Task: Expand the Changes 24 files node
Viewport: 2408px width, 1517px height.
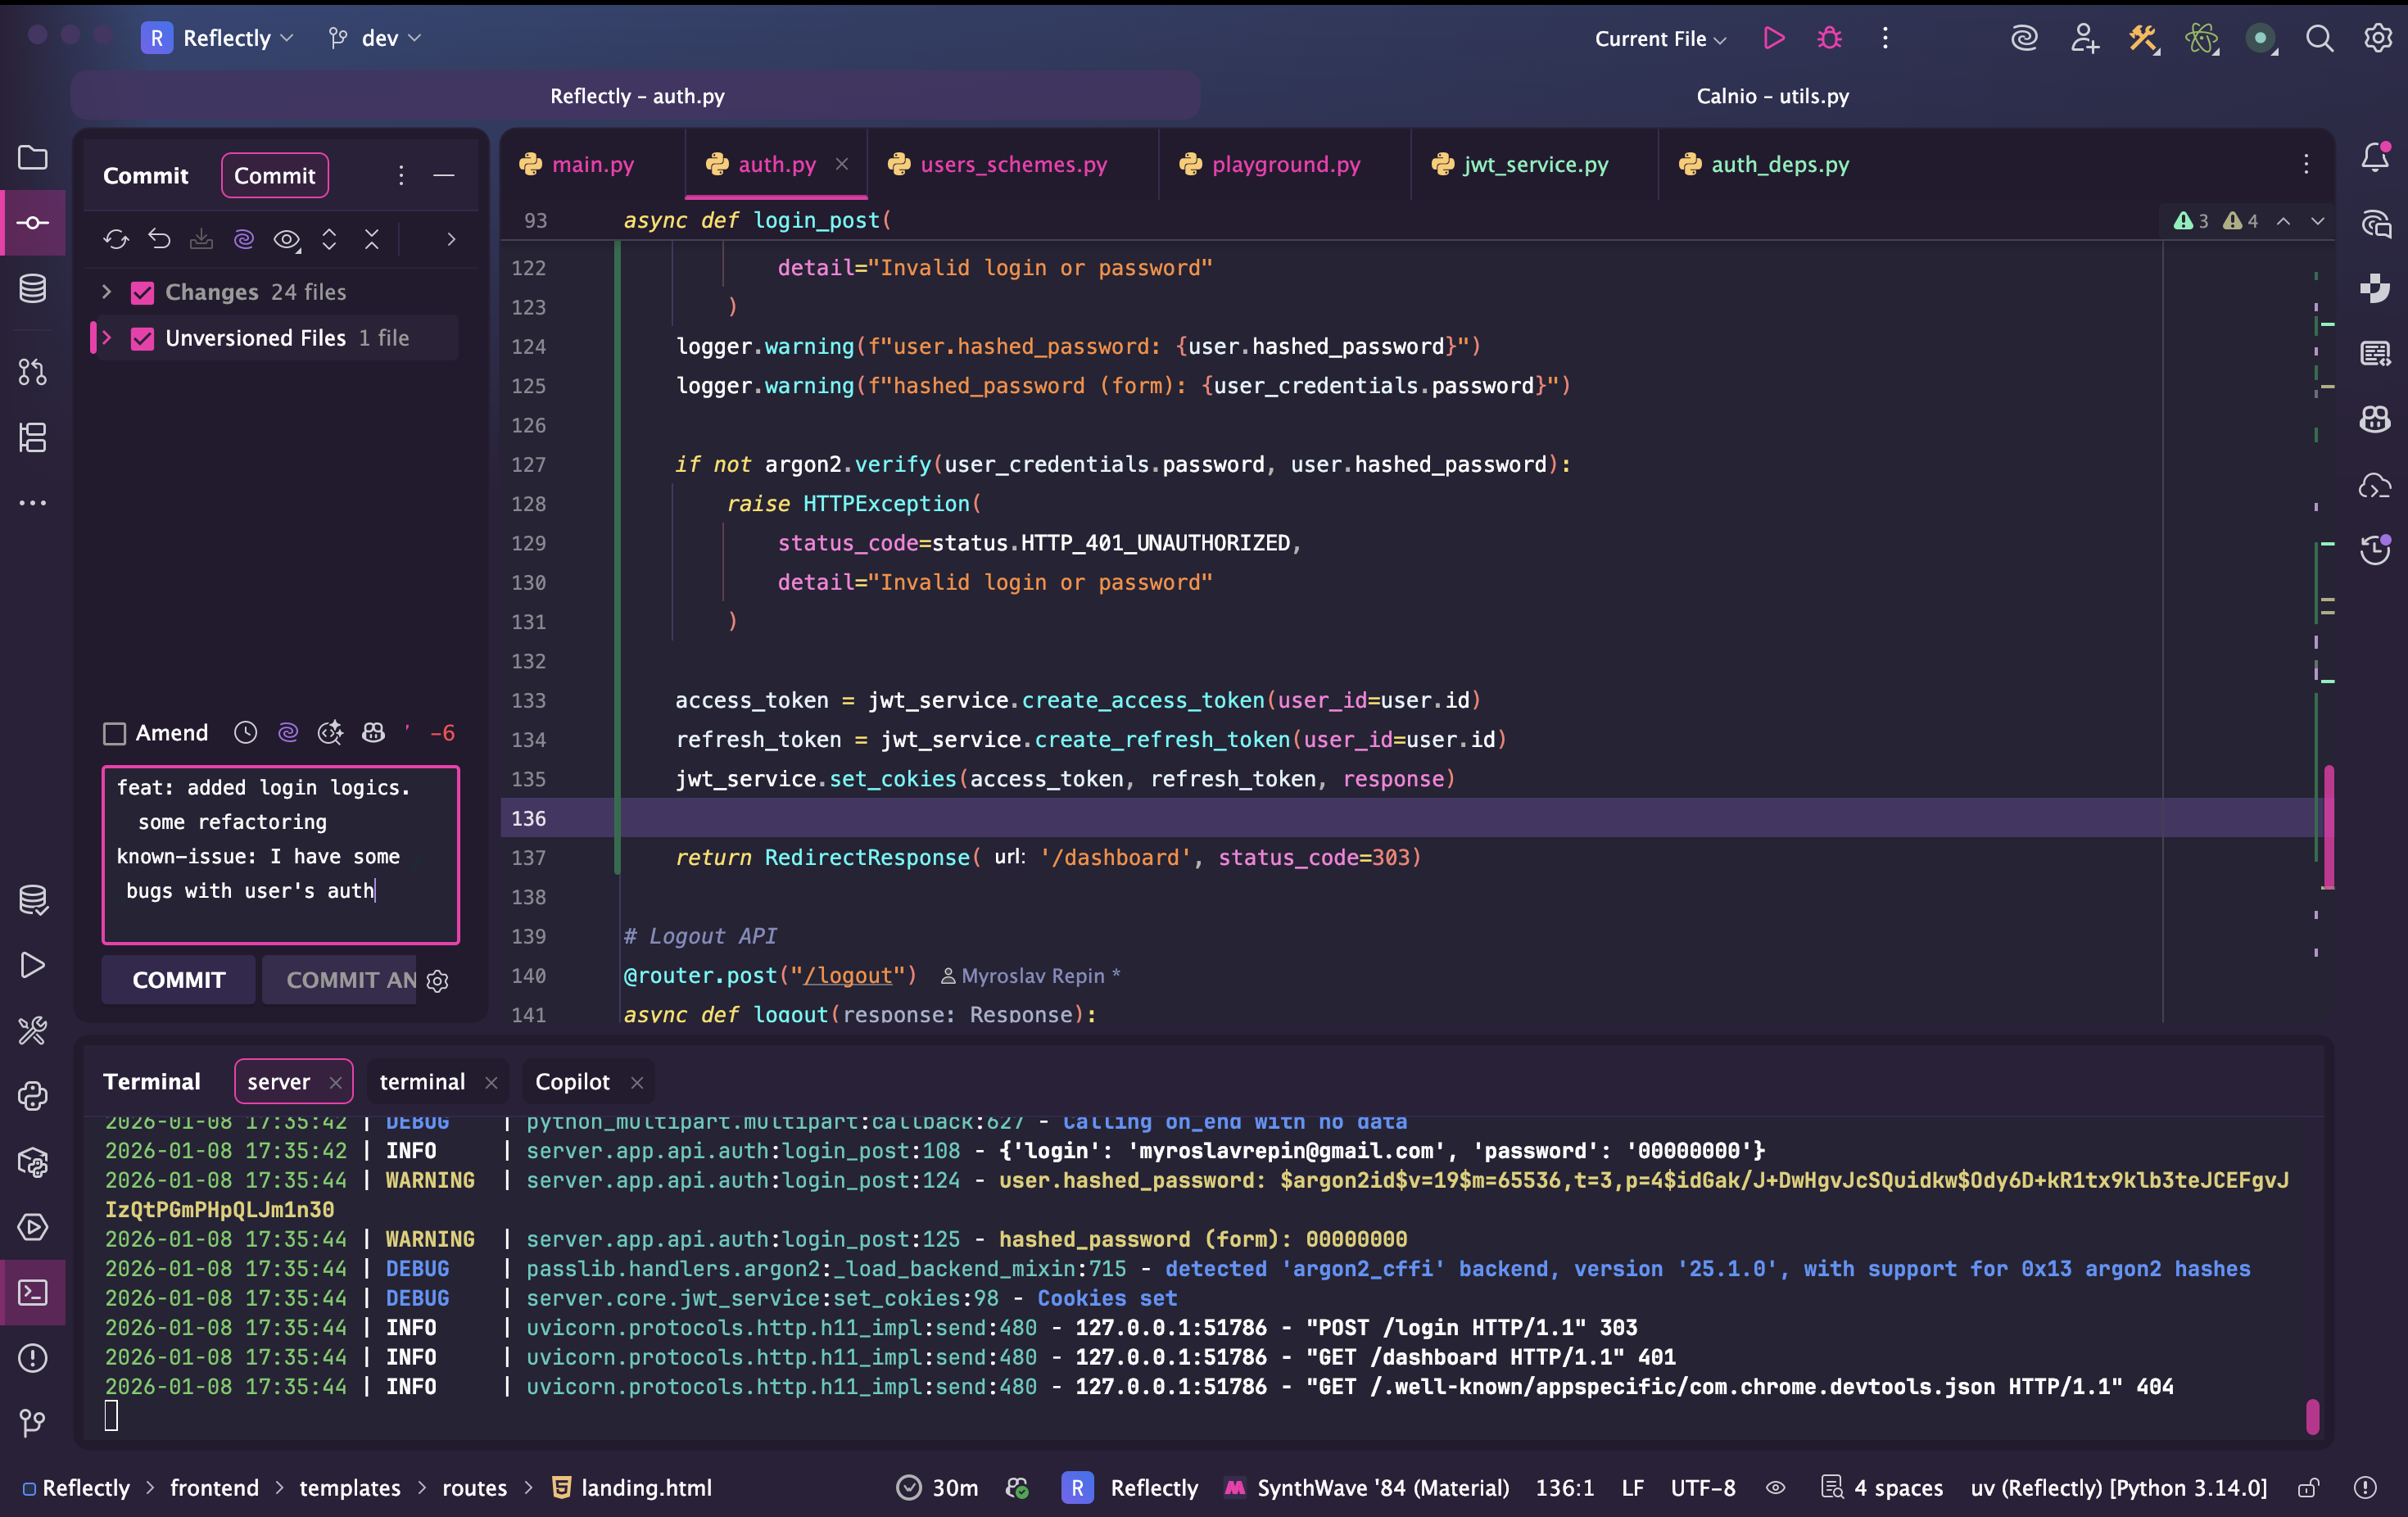Action: coord(106,292)
